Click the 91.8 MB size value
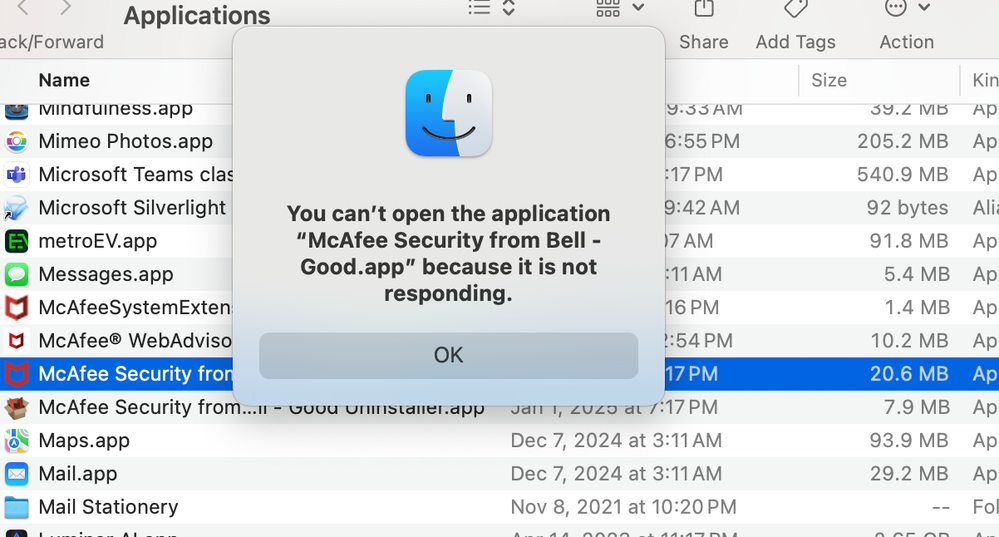The width and height of the screenshot is (999, 537). point(909,241)
